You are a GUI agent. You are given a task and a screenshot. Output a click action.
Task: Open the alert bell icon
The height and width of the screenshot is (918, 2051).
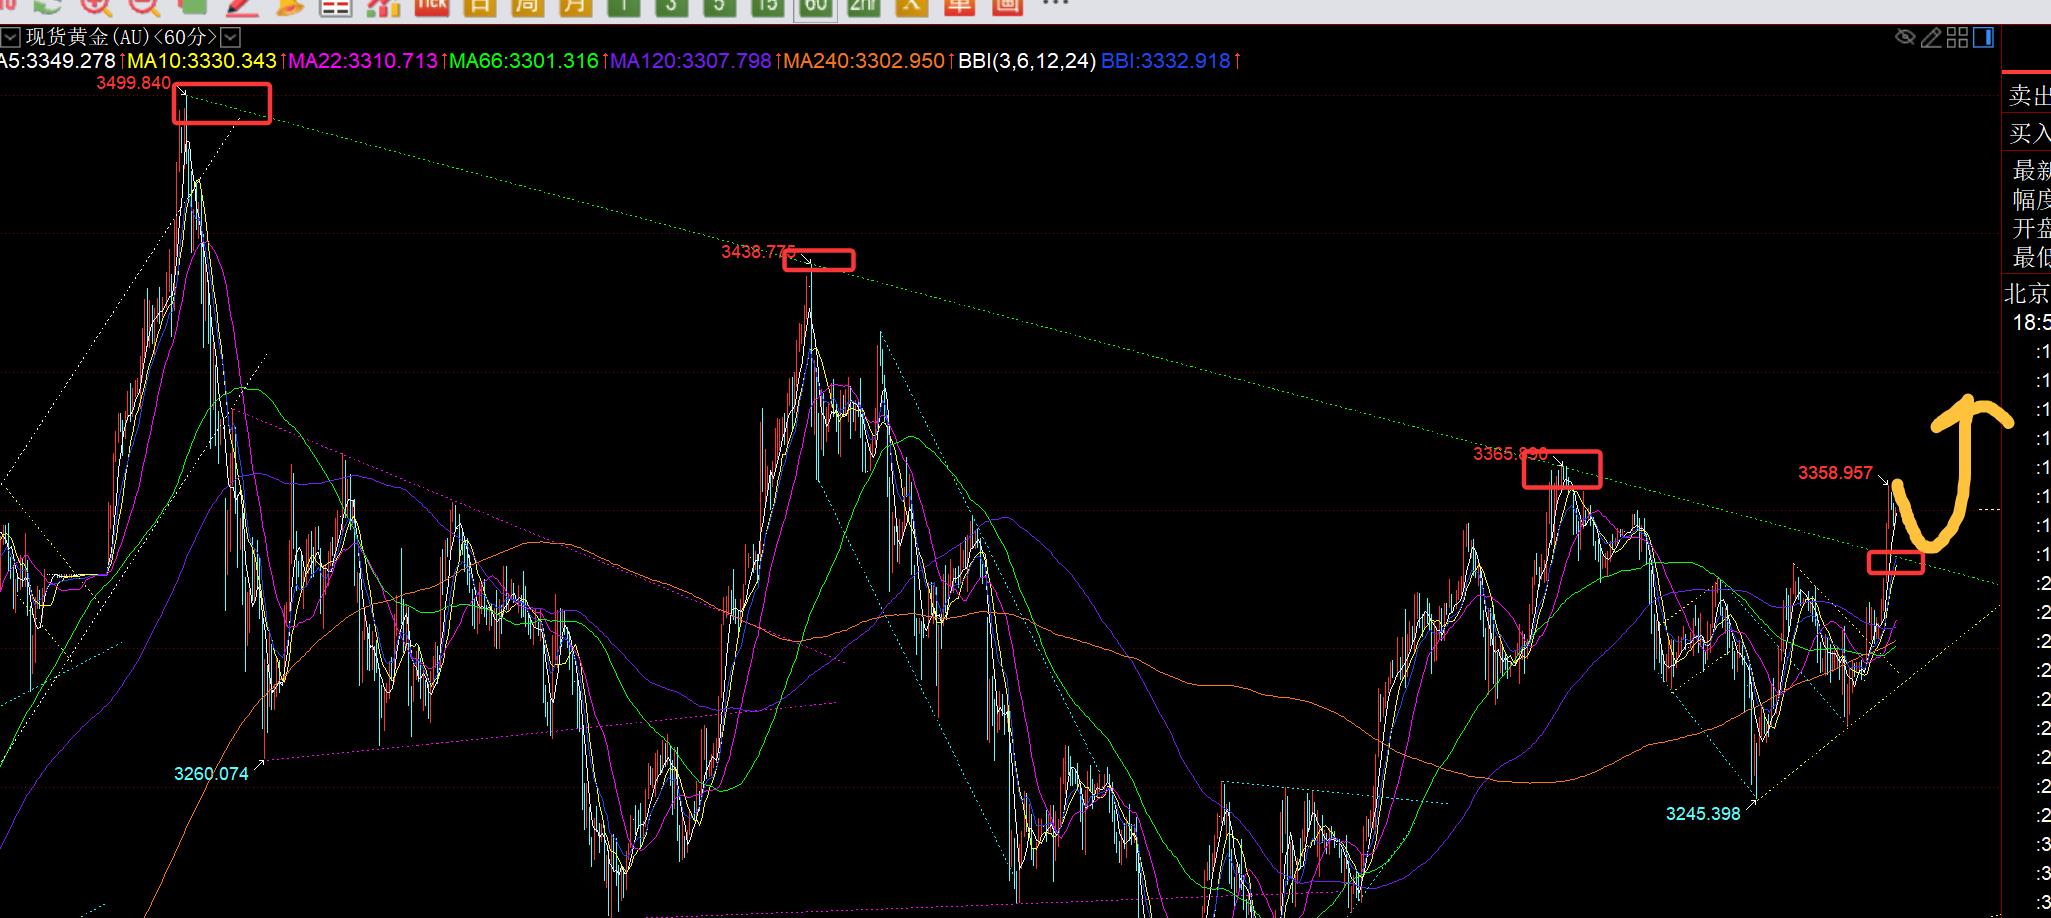pos(289,6)
